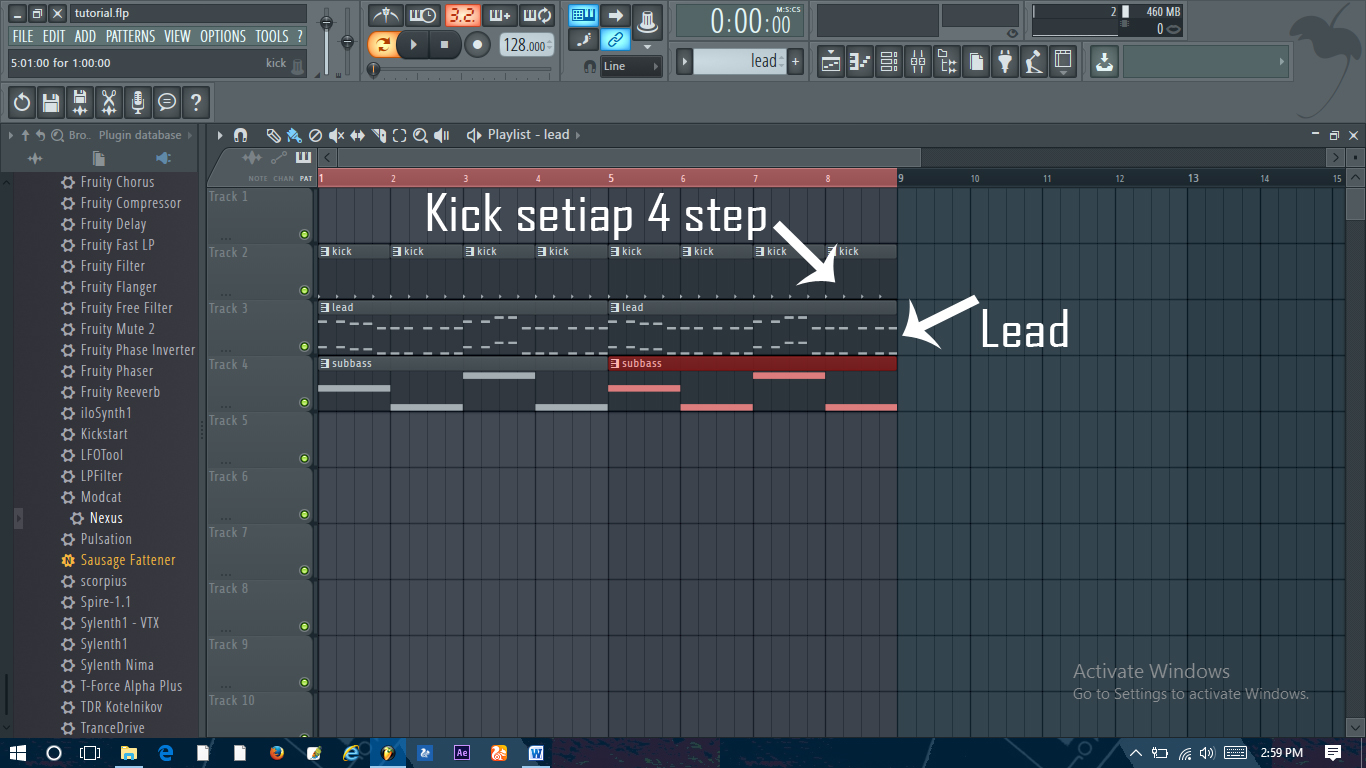Toggle link-to-controller chain button
This screenshot has width=1366, height=768.
[616, 40]
